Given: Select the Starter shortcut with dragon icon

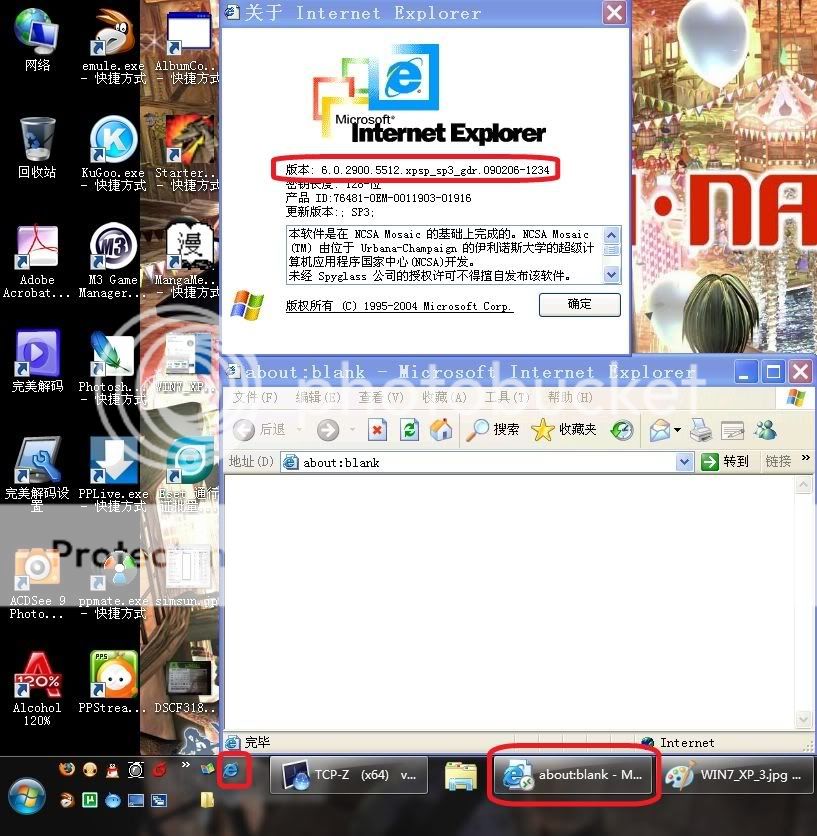Looking at the screenshot, I should (x=188, y=154).
